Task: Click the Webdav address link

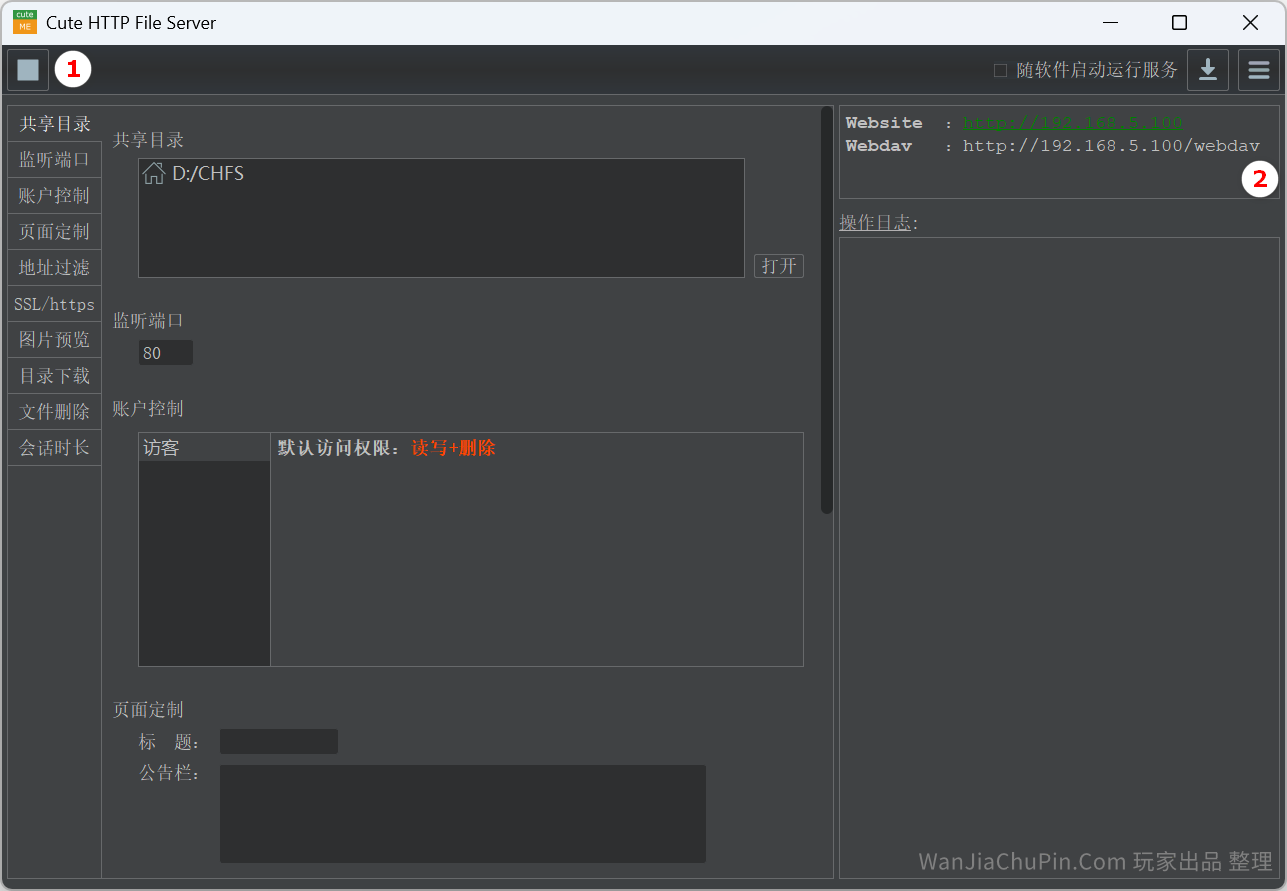Action: pyautogui.click(x=1110, y=145)
